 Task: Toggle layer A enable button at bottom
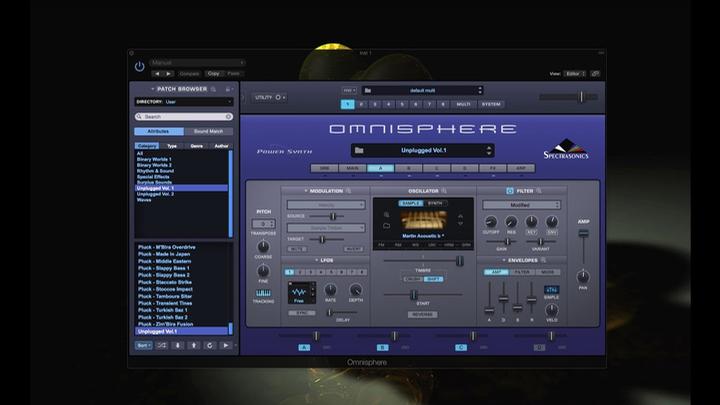coord(304,348)
